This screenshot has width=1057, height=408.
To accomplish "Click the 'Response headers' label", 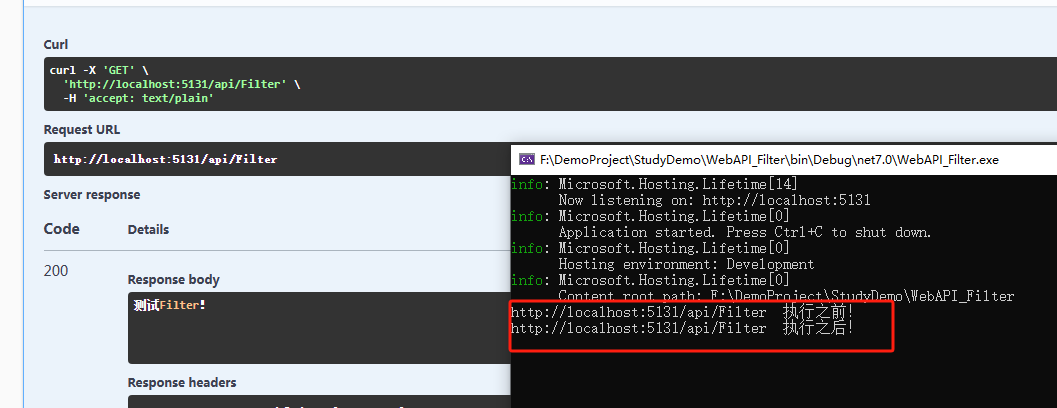I will (181, 382).
